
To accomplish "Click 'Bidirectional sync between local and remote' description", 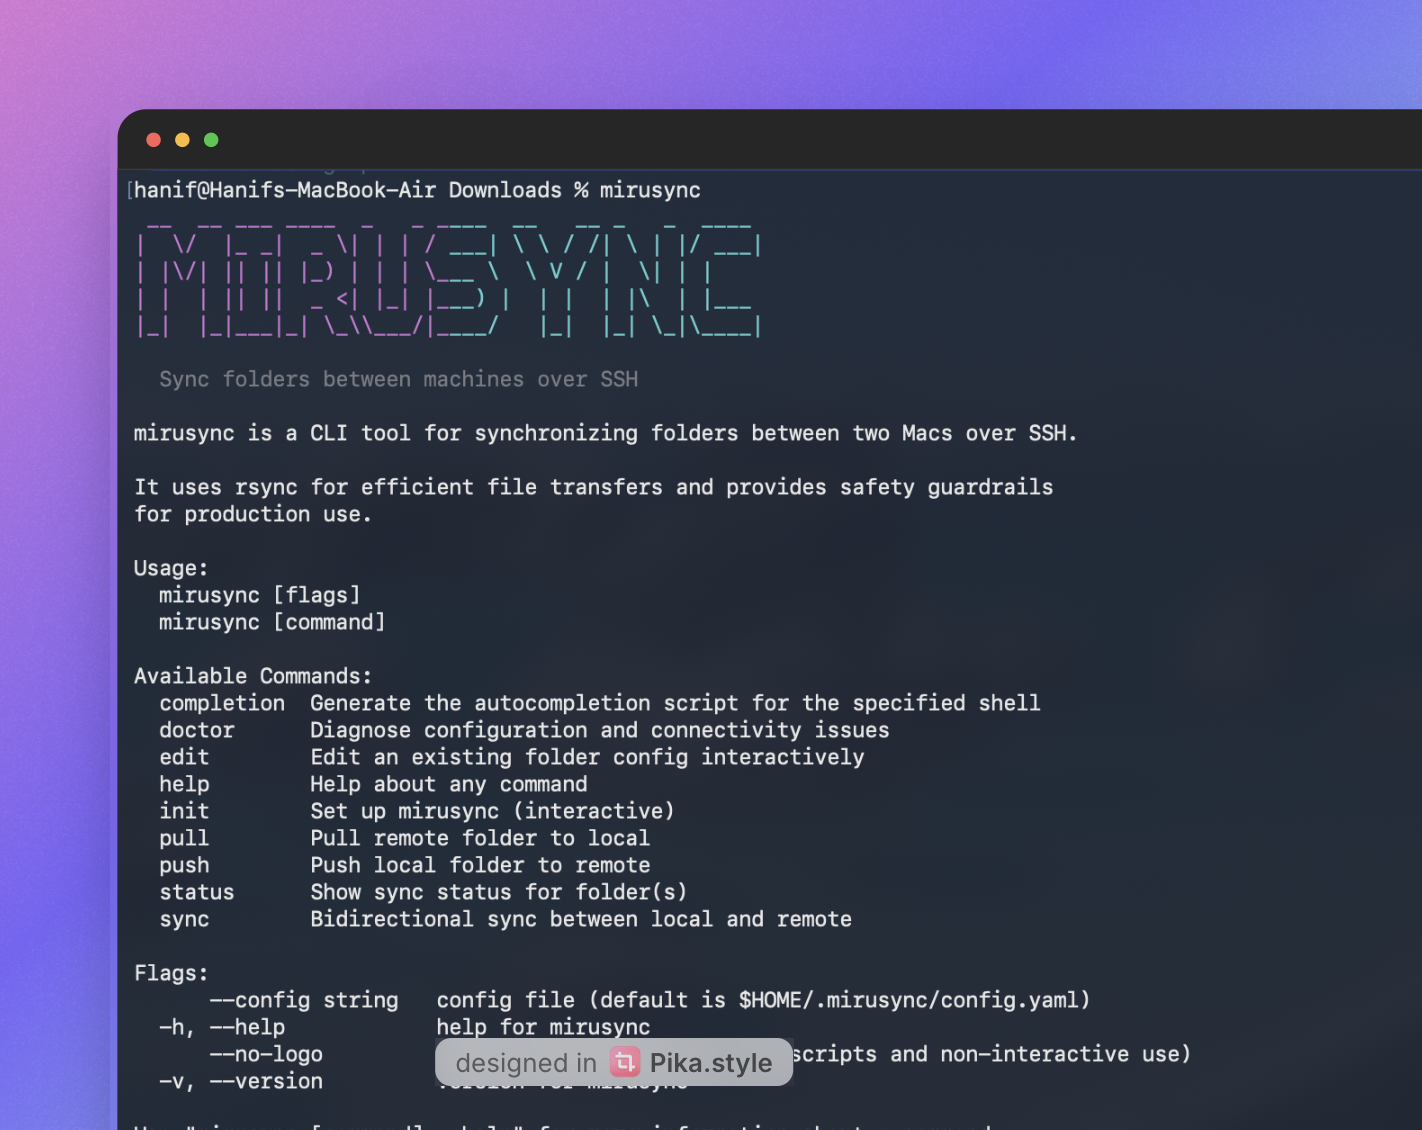I will (581, 919).
